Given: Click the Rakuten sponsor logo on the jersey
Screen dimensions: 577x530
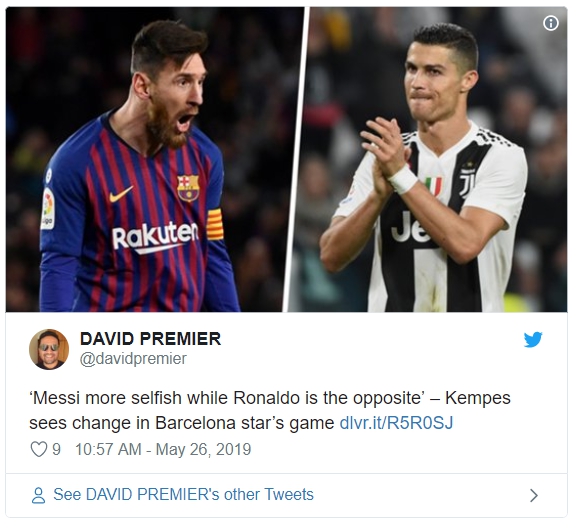Looking at the screenshot, I should [x=155, y=237].
